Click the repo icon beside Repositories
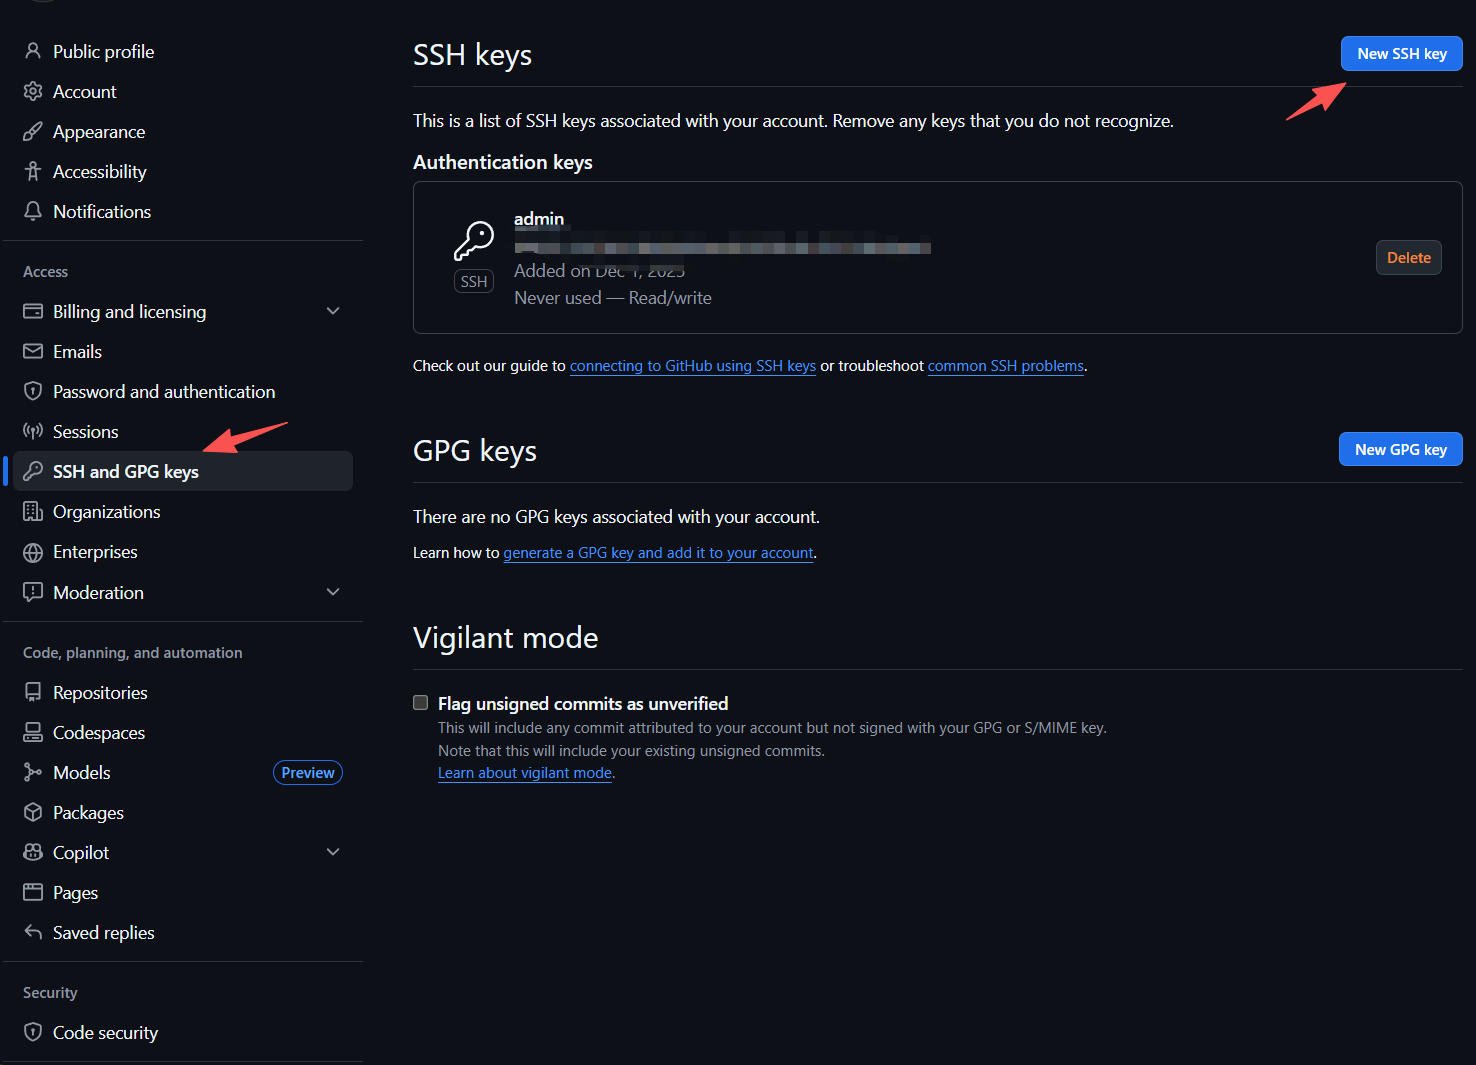 [33, 692]
